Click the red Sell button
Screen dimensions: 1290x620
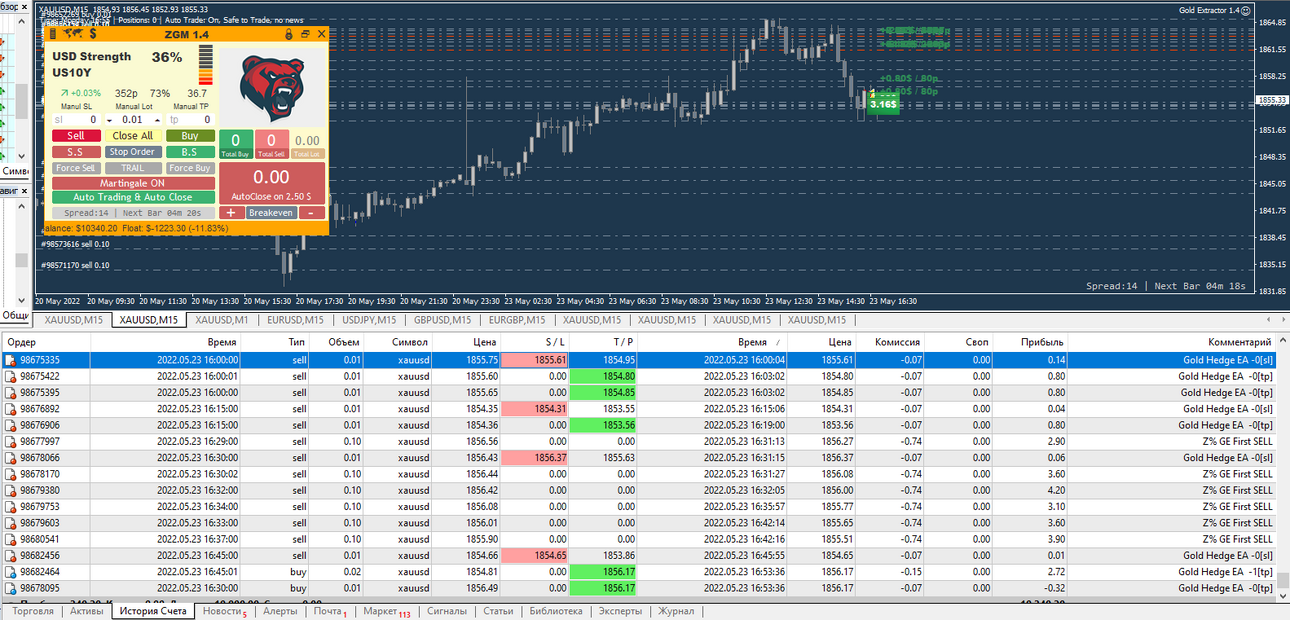[76, 136]
